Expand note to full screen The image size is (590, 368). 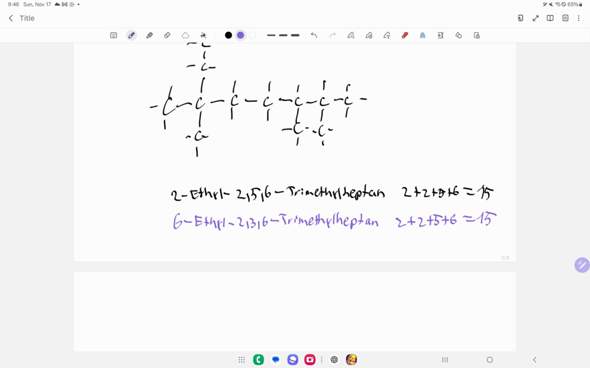pyautogui.click(x=535, y=18)
